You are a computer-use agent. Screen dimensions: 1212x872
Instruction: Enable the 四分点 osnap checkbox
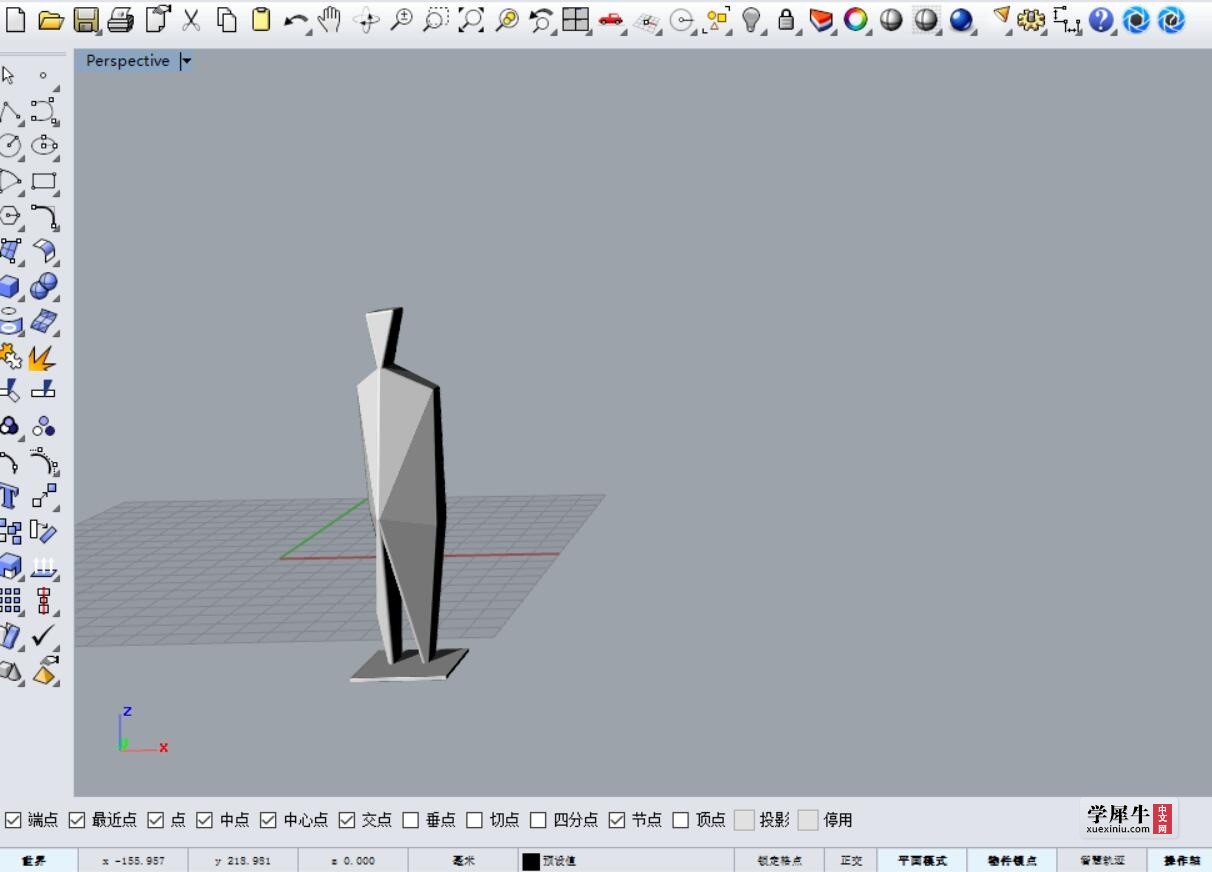(x=538, y=820)
